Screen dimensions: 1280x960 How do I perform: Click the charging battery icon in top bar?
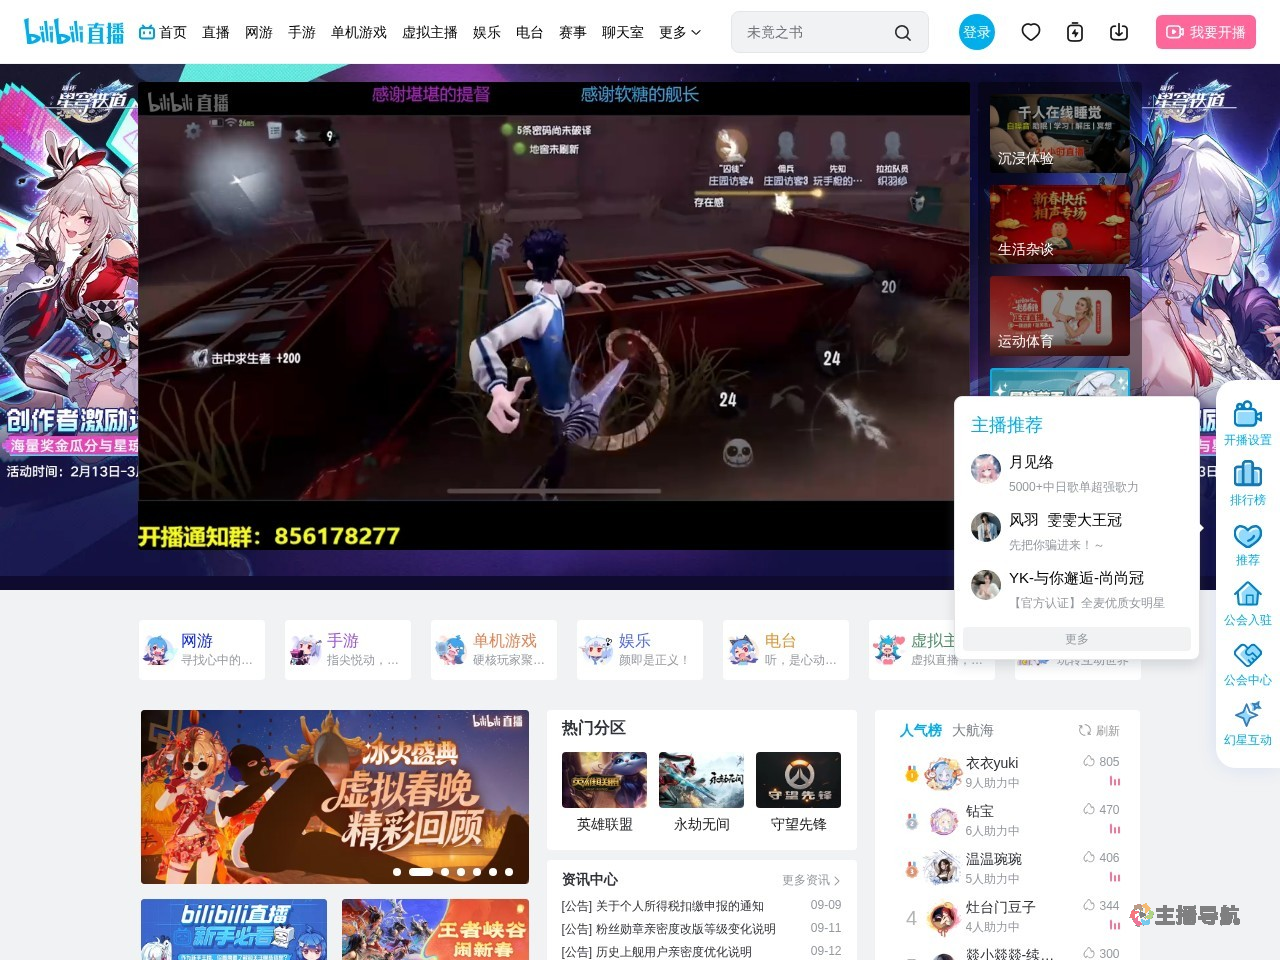pos(1075,32)
